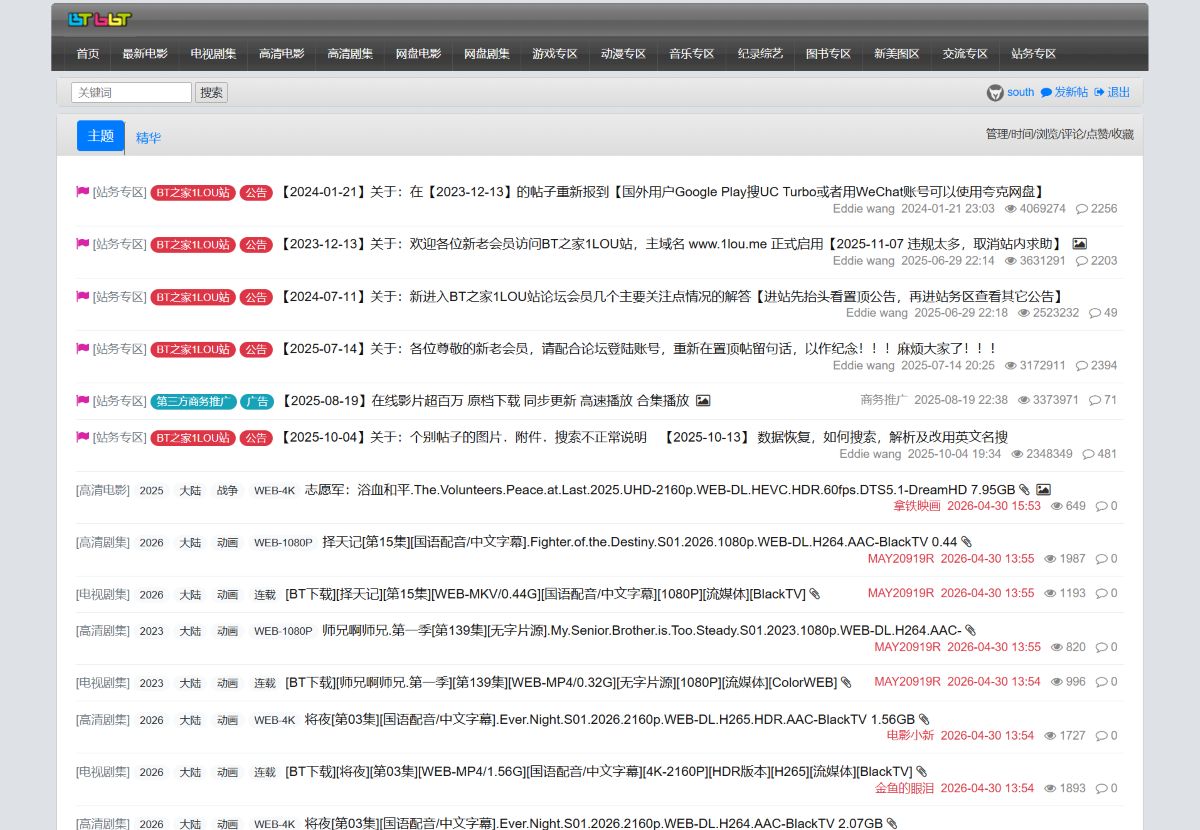Click the pink flag on the 2024-01-21 announcement
1200x830 pixels.
coord(83,192)
